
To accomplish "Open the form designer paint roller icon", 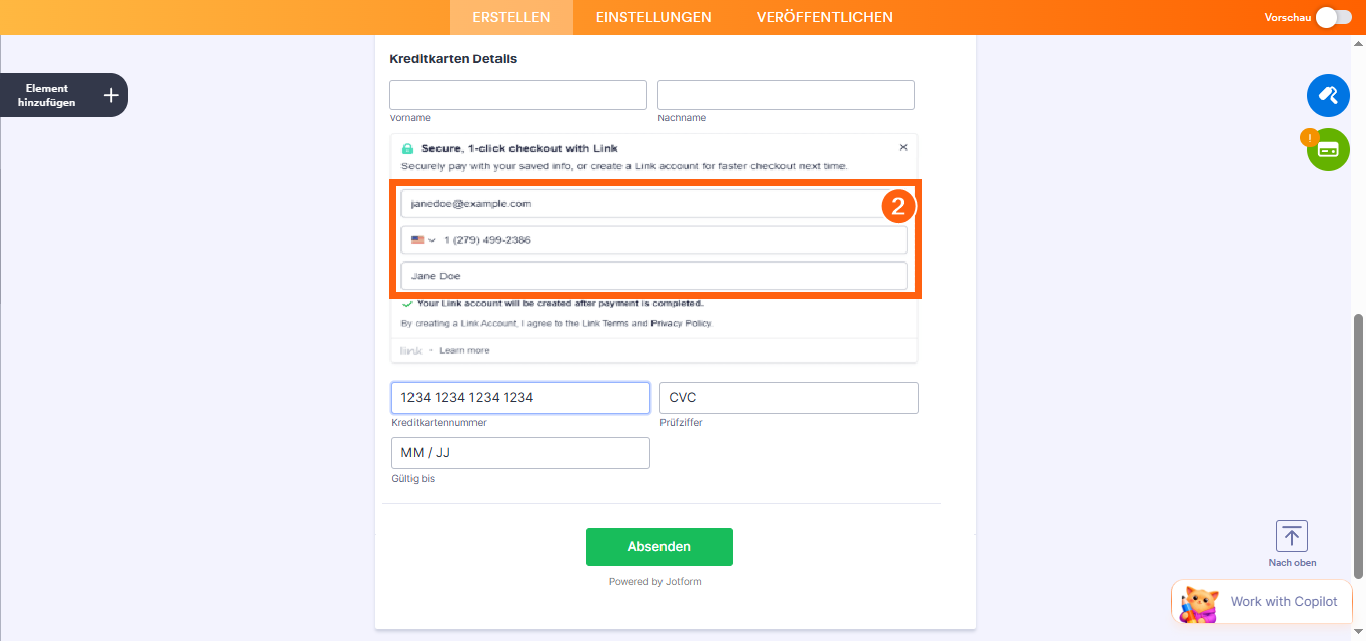I will tap(1328, 95).
